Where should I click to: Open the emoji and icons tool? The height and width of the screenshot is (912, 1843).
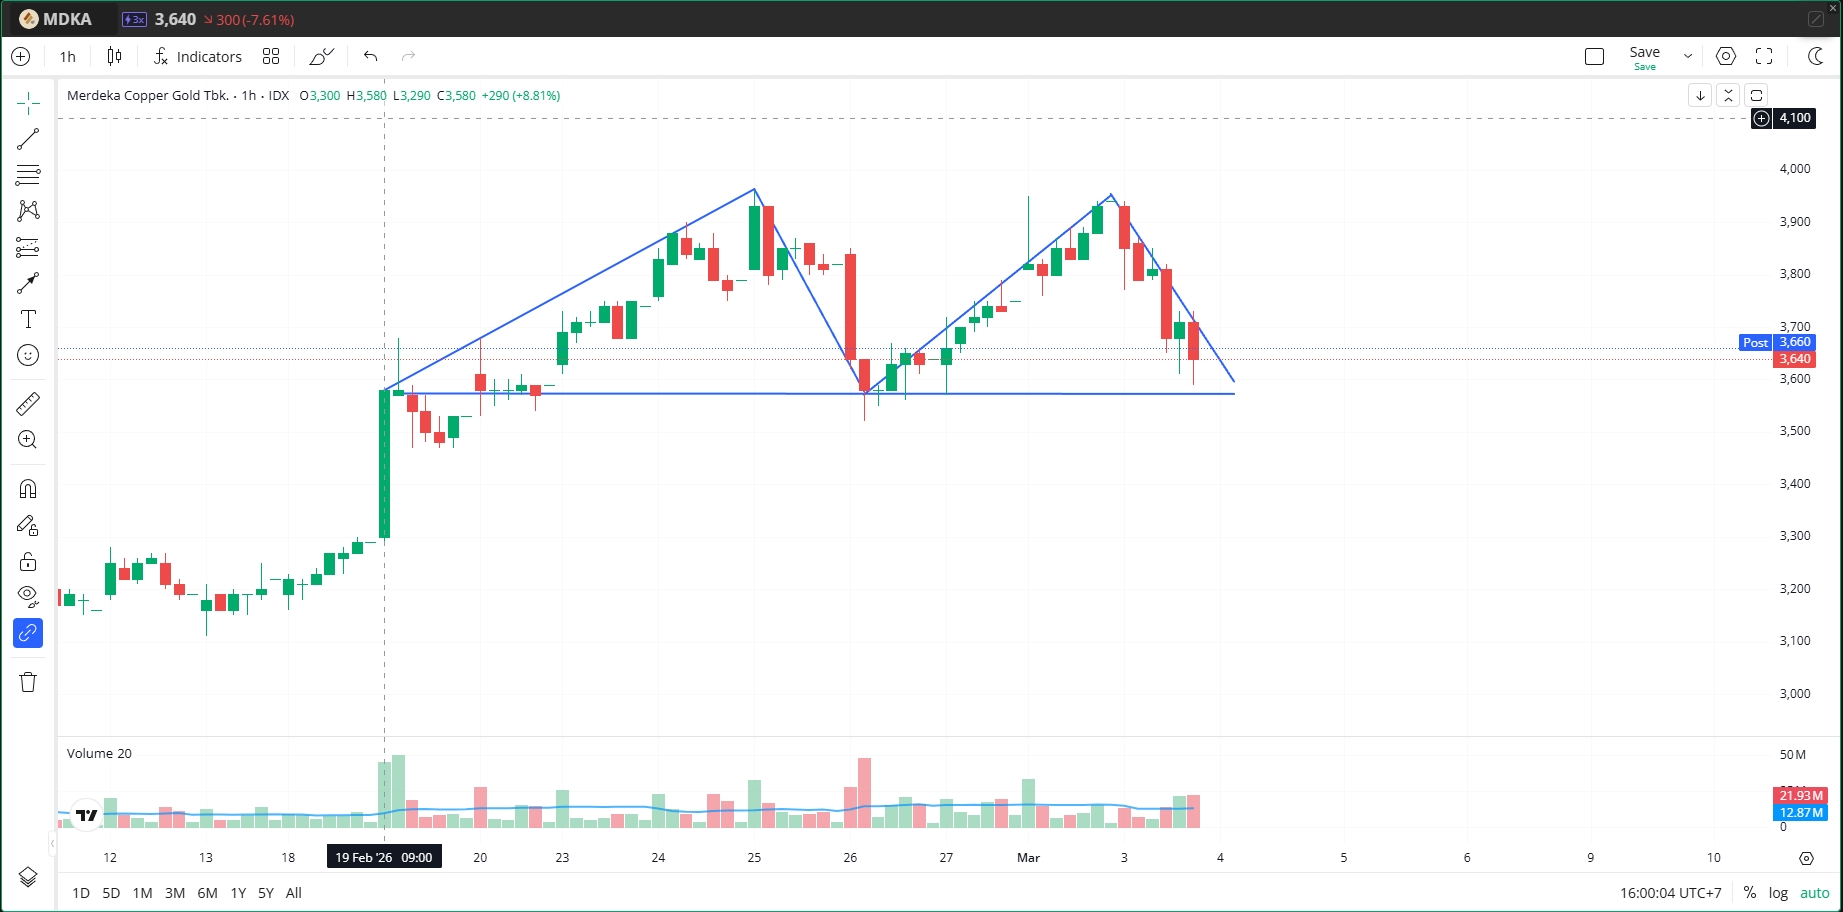click(28, 355)
